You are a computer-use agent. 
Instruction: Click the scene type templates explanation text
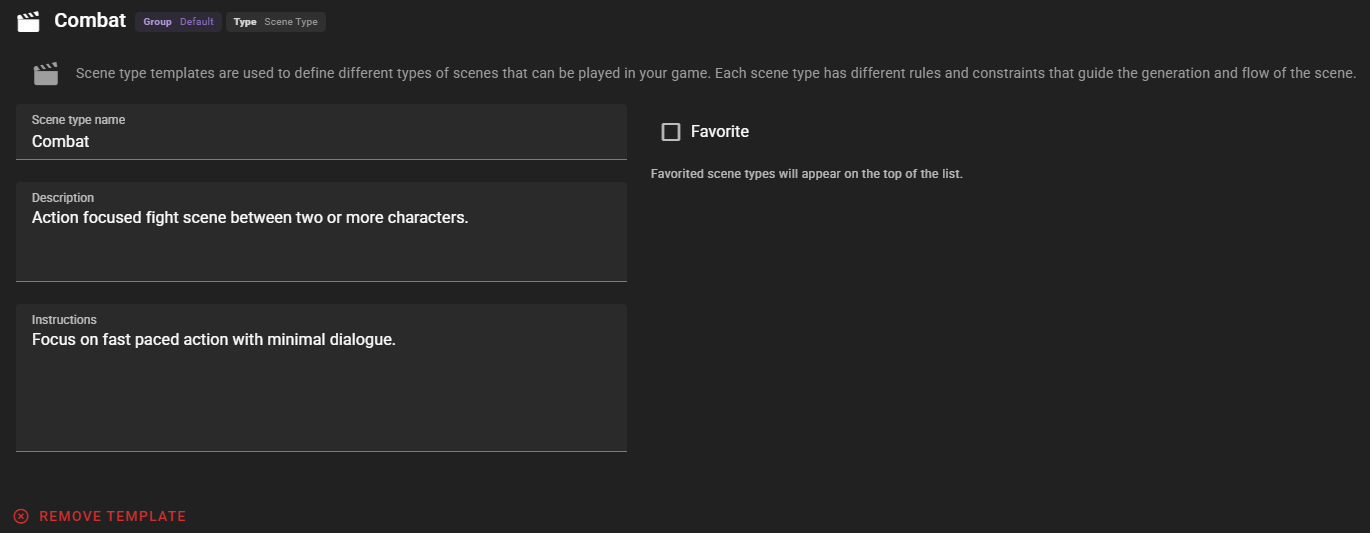[x=716, y=73]
